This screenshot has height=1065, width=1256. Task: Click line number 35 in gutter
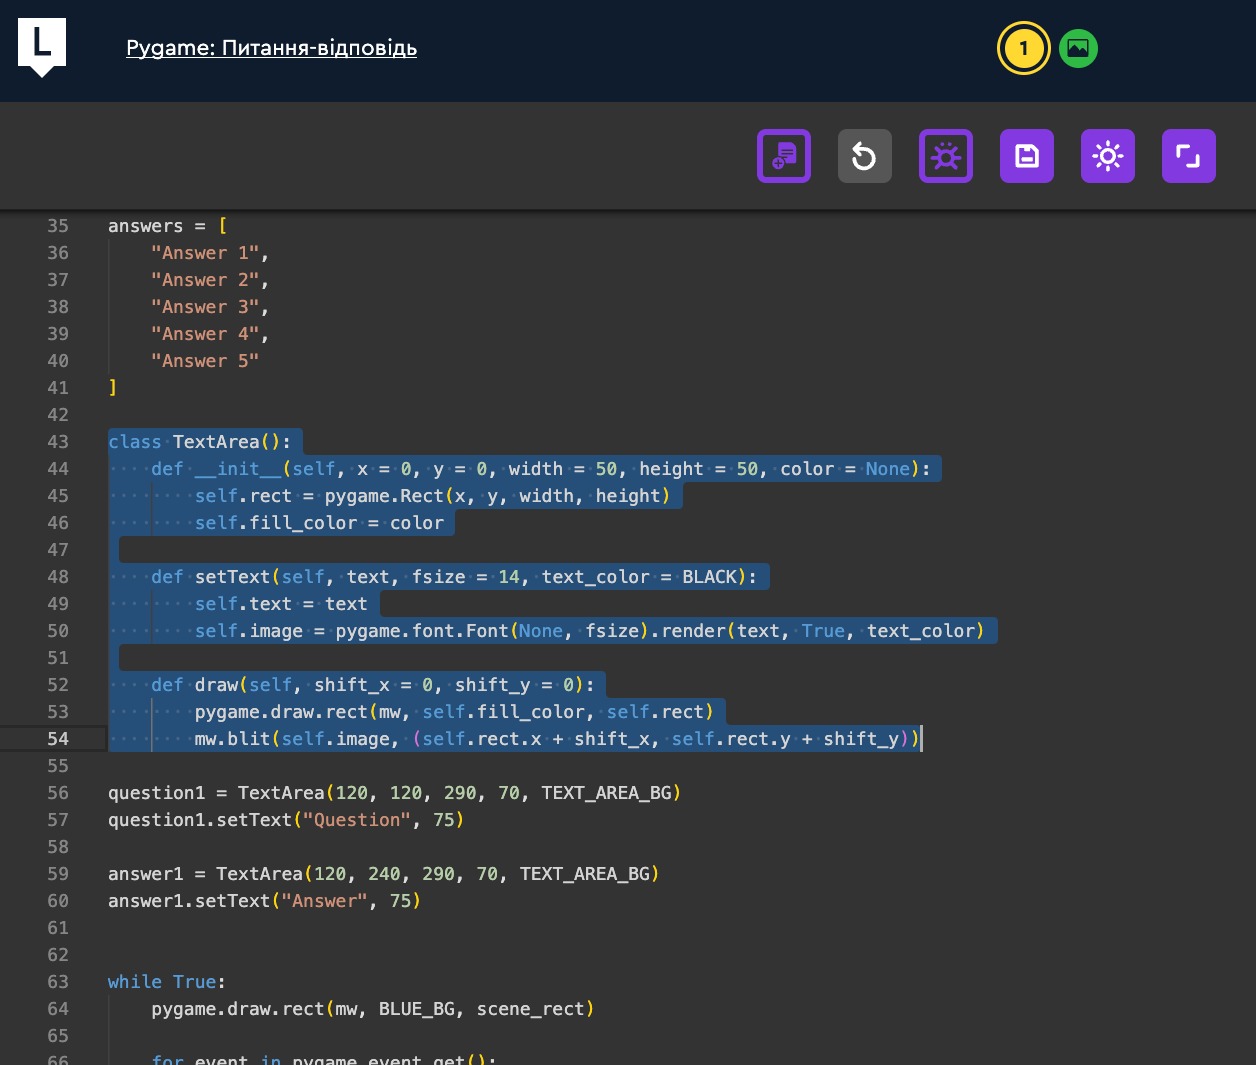click(x=58, y=226)
